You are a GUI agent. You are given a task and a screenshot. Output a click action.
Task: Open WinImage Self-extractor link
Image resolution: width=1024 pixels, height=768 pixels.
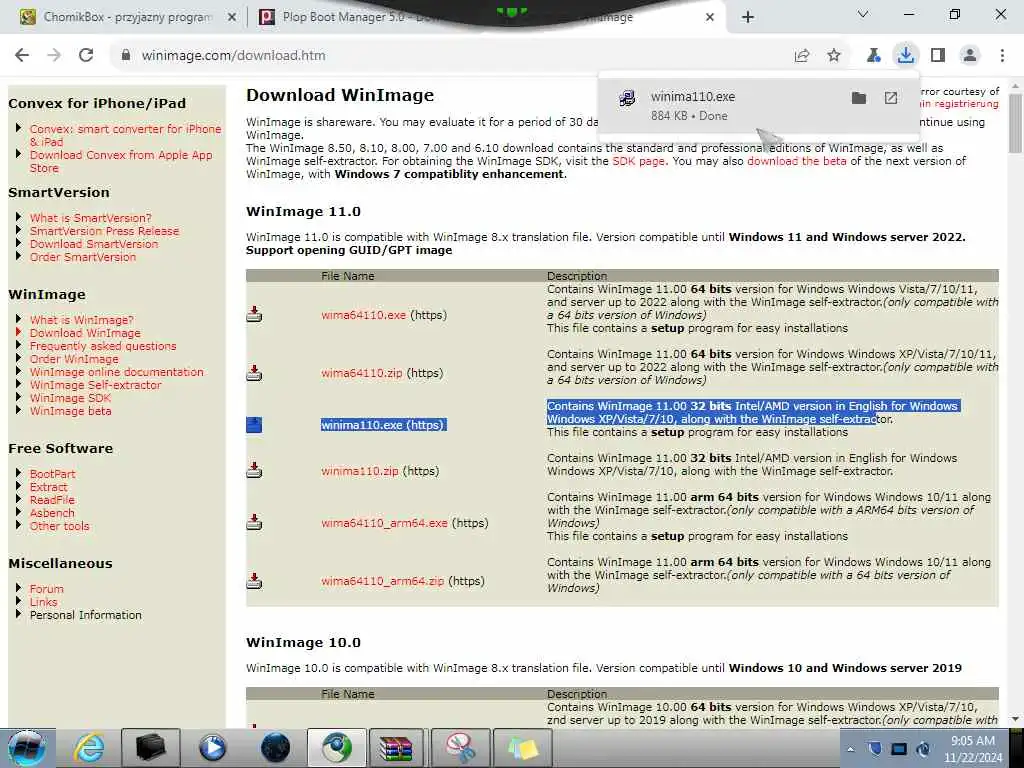[x=95, y=385]
